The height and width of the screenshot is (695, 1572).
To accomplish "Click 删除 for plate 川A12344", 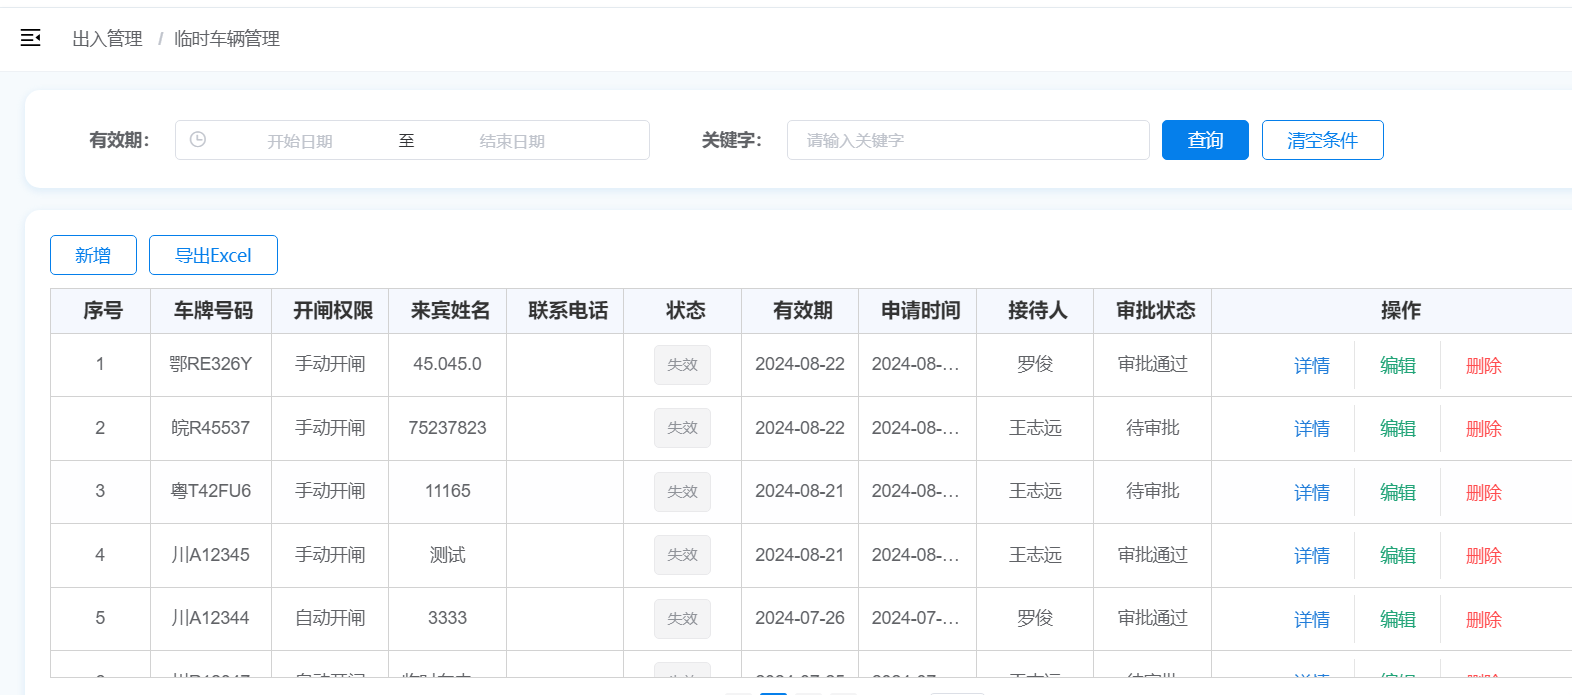I will pos(1483,620).
